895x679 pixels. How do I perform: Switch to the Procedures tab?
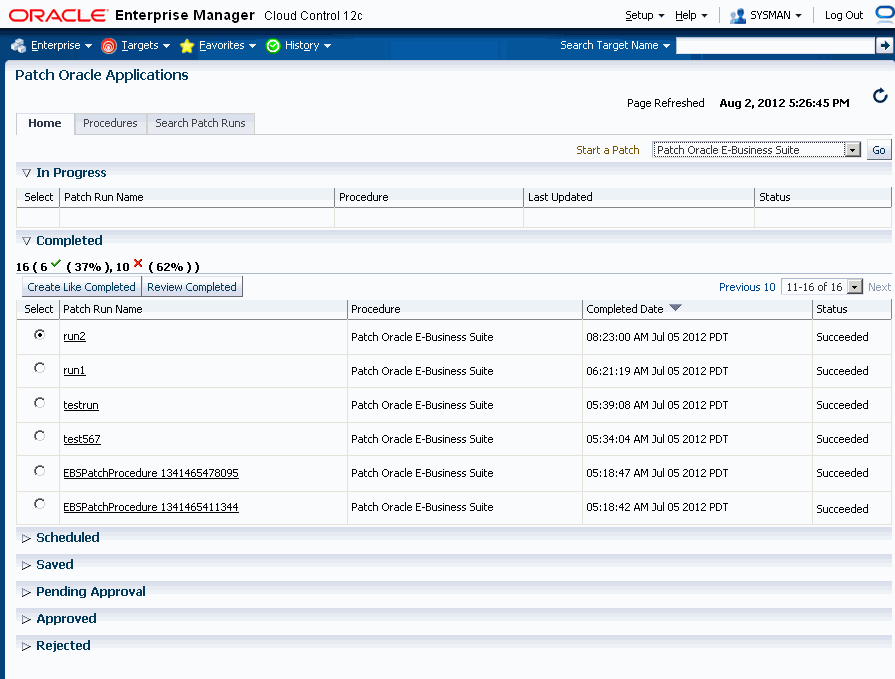click(110, 123)
